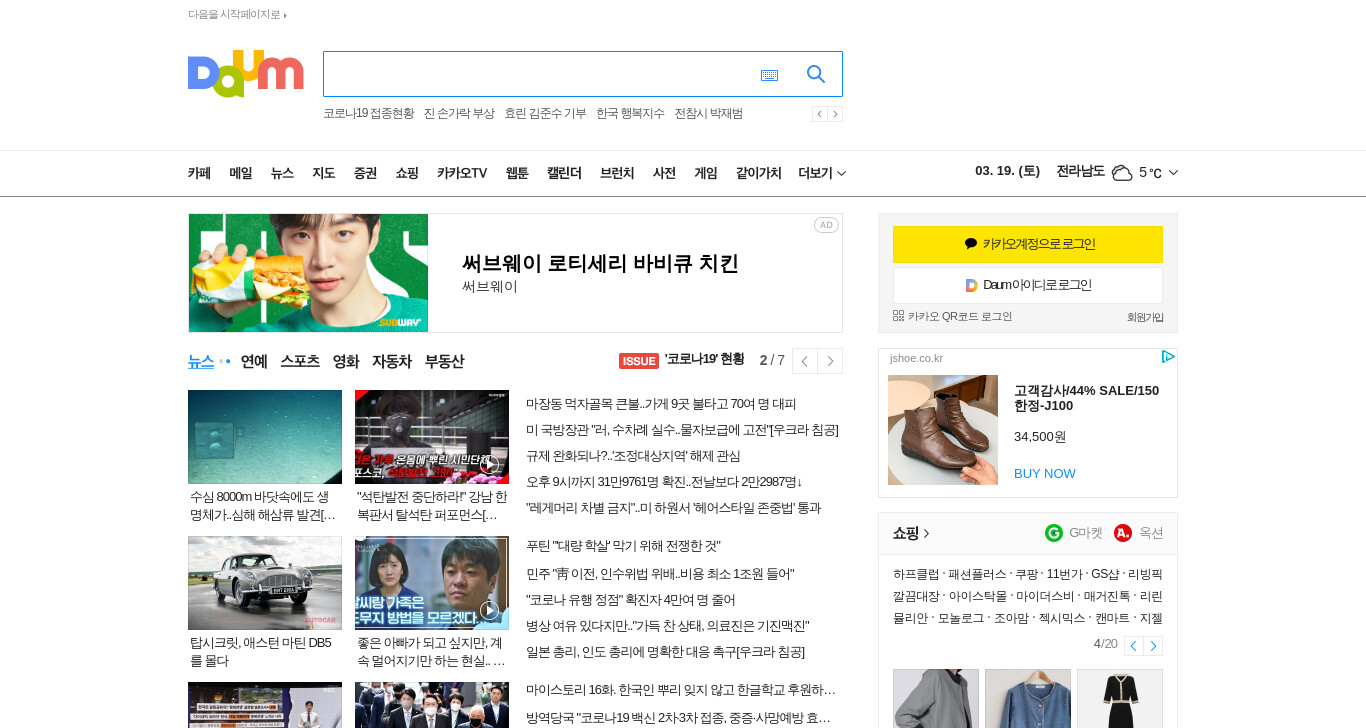Open headline 규제 완화되나 조정대상지역 해제 관심
Viewport: 1366px width, 728px height.
pyautogui.click(x=633, y=456)
